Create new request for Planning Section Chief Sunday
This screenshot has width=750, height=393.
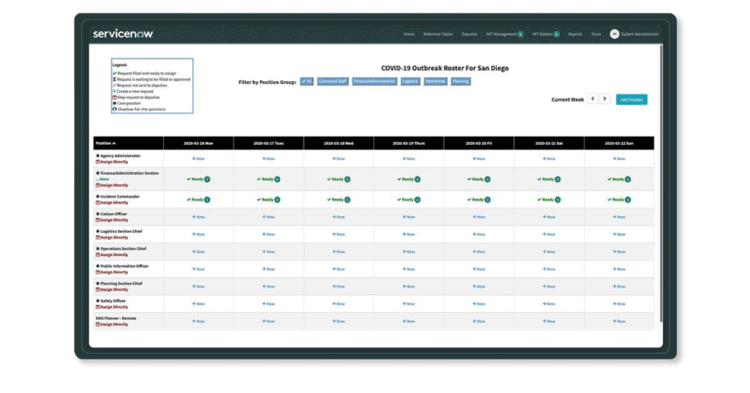point(619,286)
